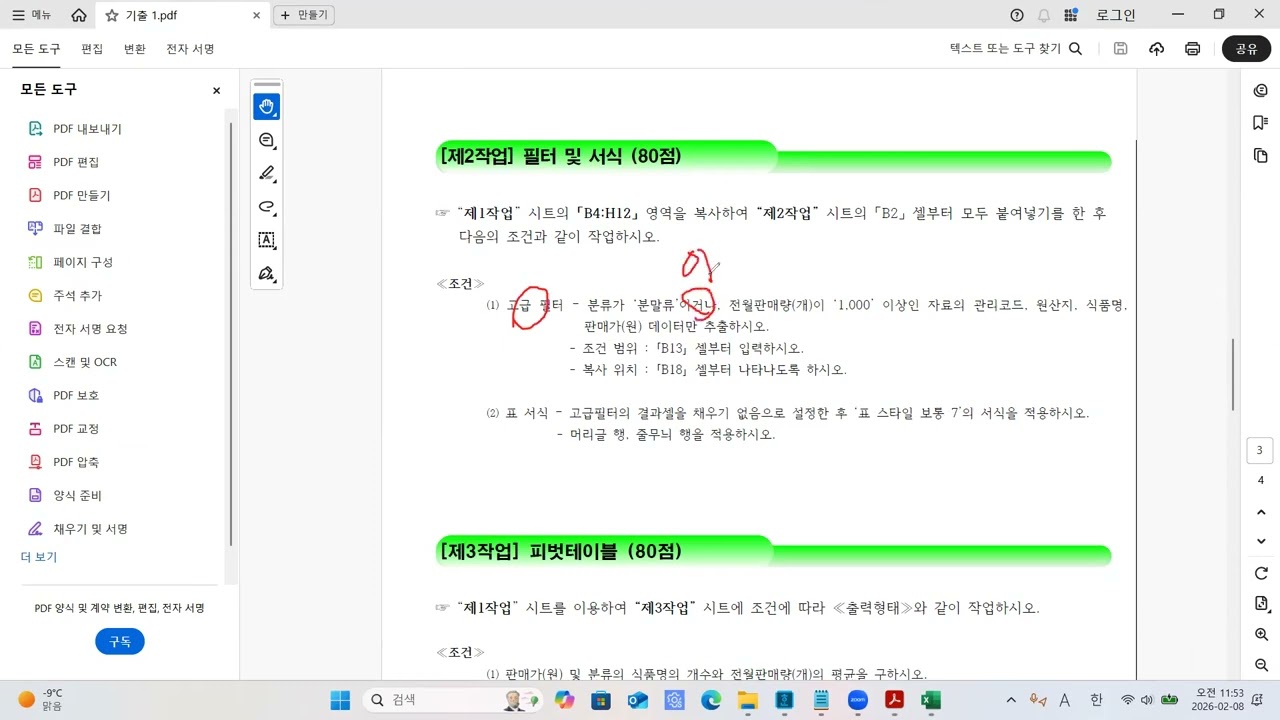
Task: Open the PDF 교정 tool
Action: [x=76, y=429]
